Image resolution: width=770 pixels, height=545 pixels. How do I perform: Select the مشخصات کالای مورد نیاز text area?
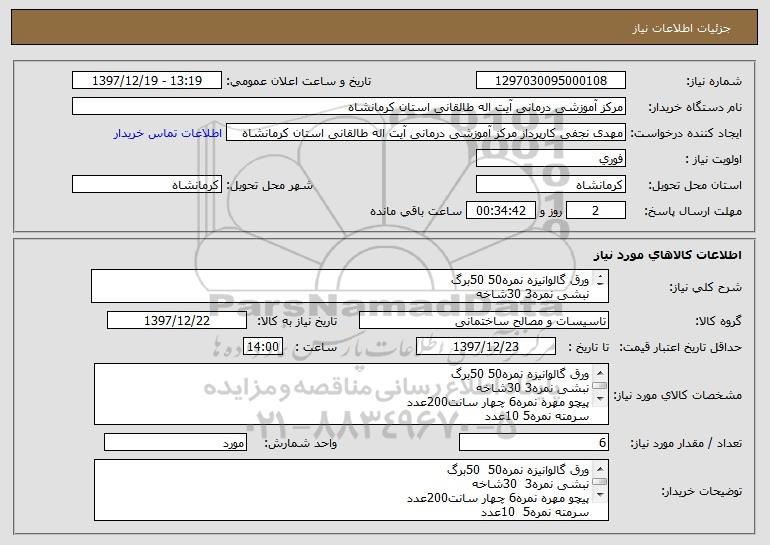tap(351, 394)
